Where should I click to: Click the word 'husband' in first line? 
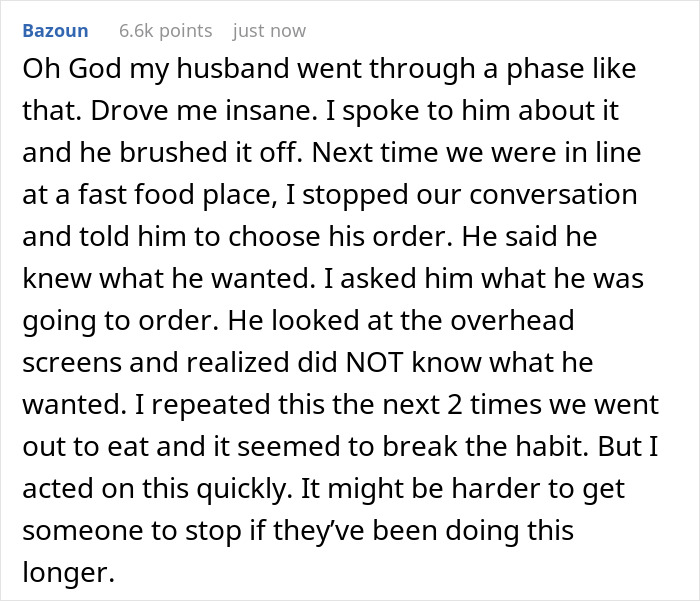click(x=233, y=69)
